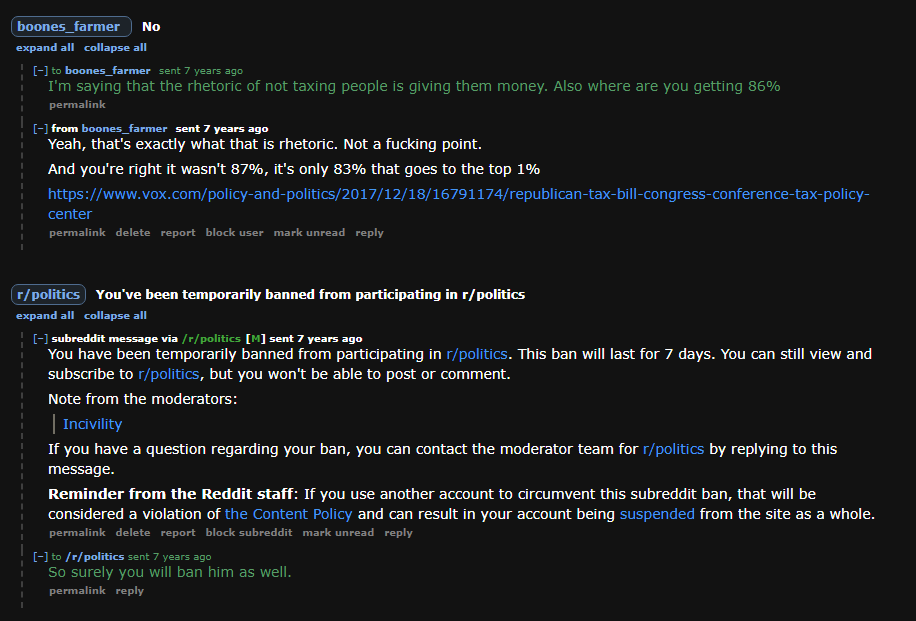Report the message from boones_farmer
916x621 pixels.
click(x=178, y=233)
